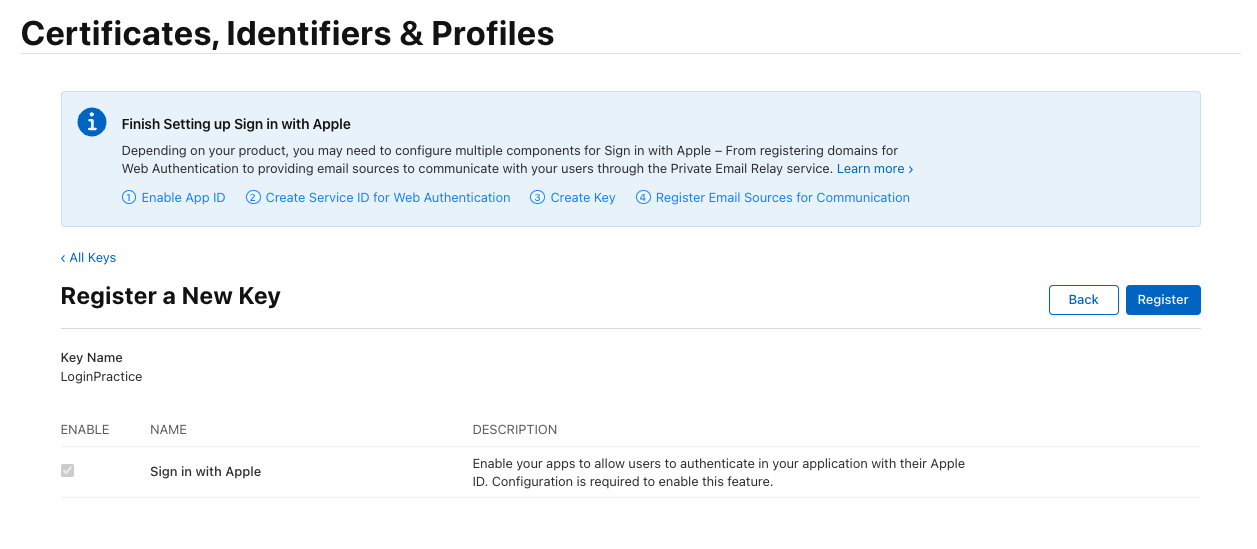Screen dimensions: 1257x549
Task: Click Finish Setting up Sign in with Apple title
Action: (236, 125)
